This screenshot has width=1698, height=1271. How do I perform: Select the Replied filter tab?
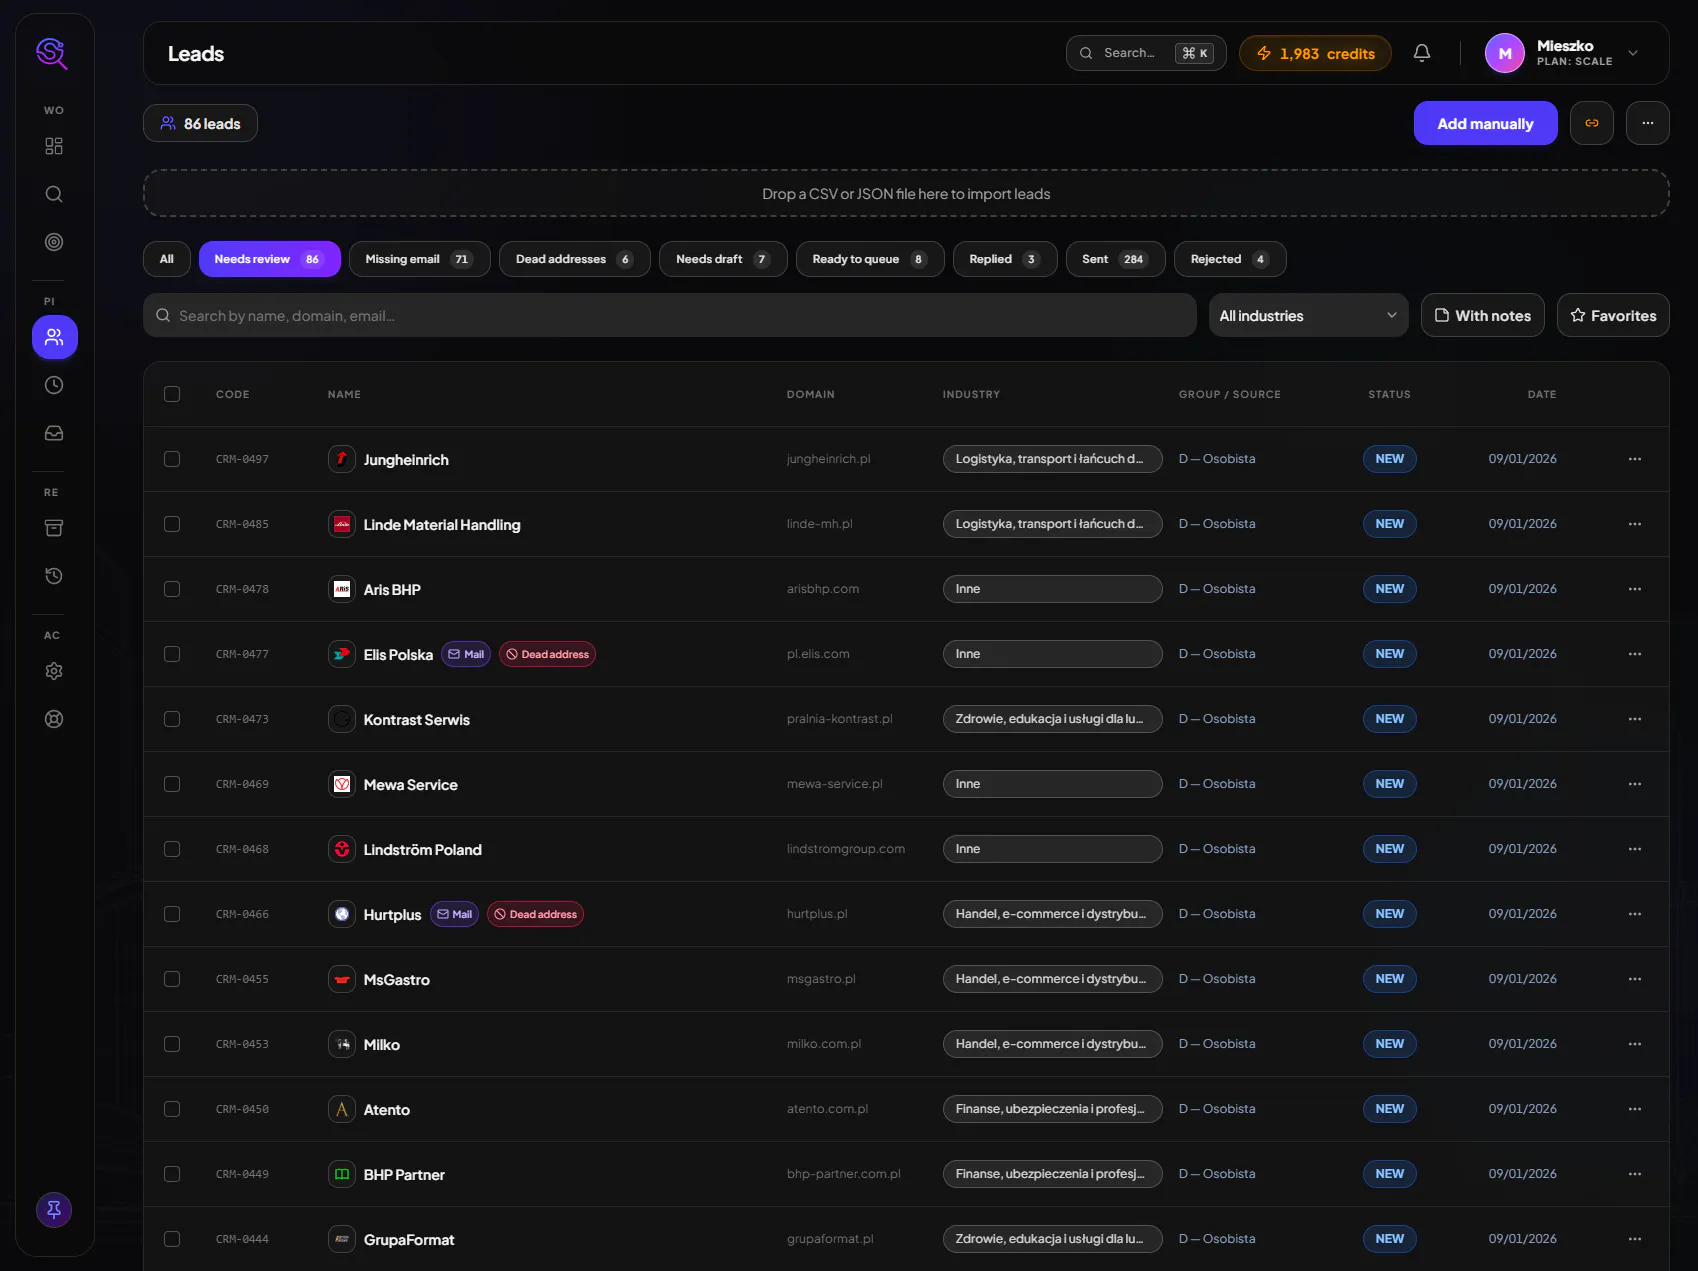[x=1005, y=259]
